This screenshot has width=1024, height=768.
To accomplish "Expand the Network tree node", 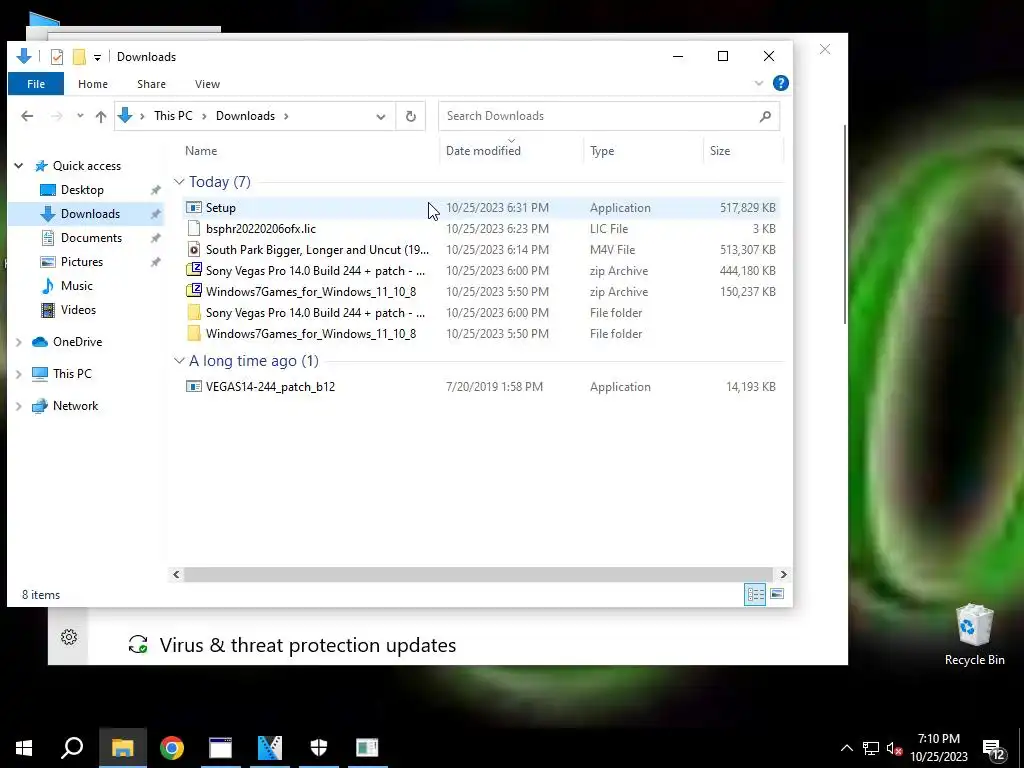I will click(x=18, y=406).
